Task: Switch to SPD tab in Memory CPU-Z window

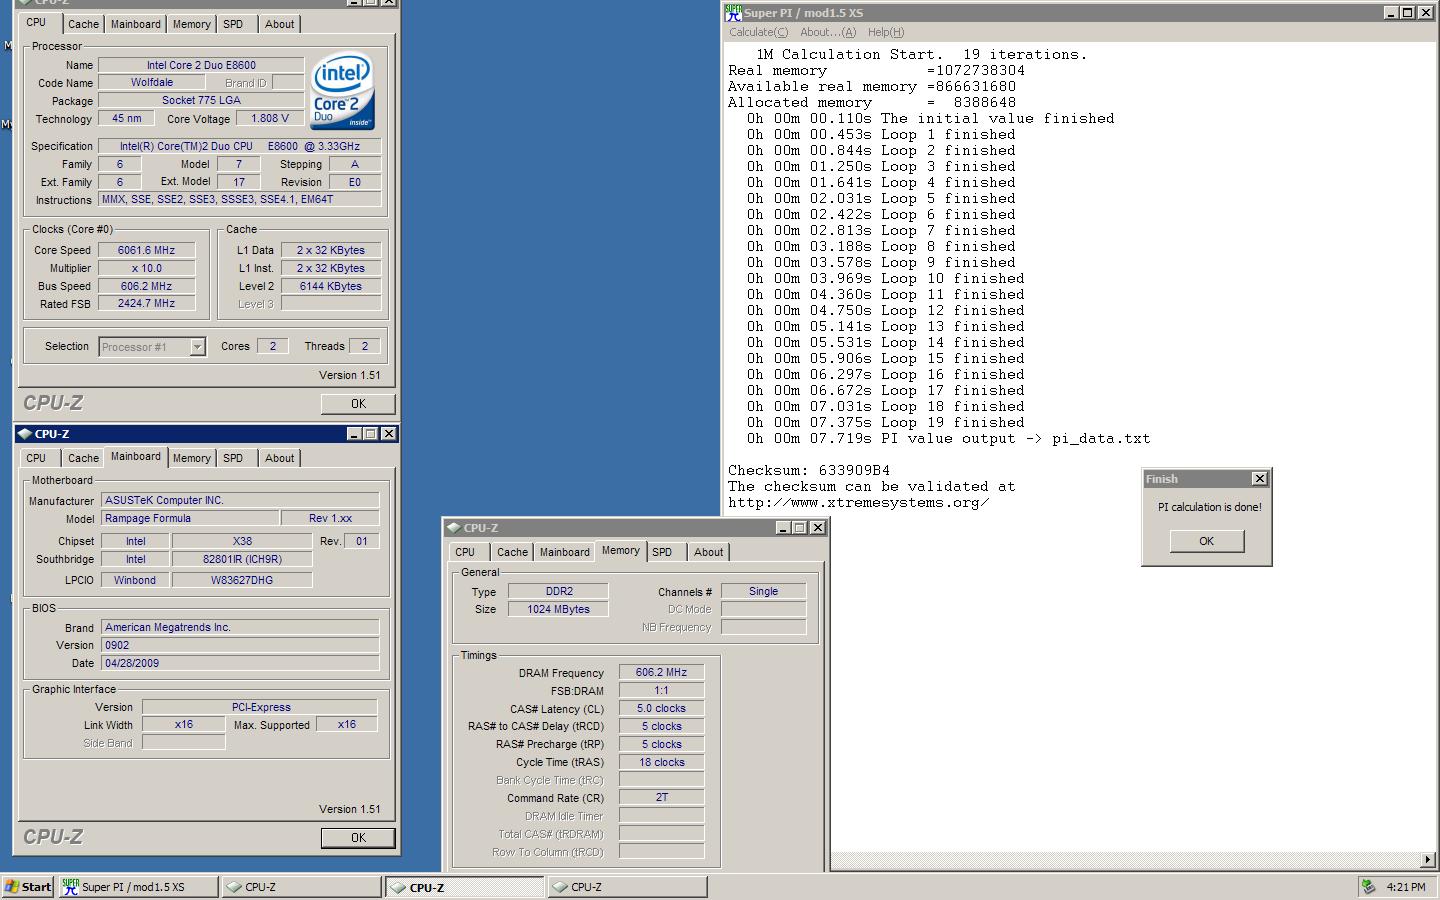Action: click(x=662, y=552)
